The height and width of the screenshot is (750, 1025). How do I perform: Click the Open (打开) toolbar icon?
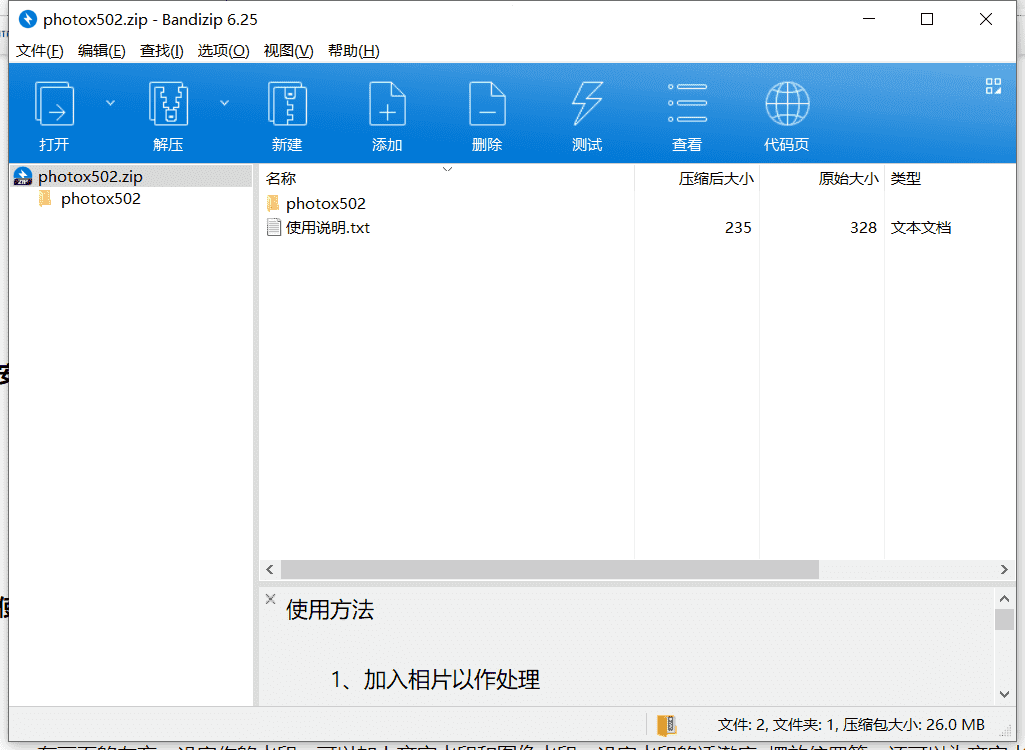point(54,103)
